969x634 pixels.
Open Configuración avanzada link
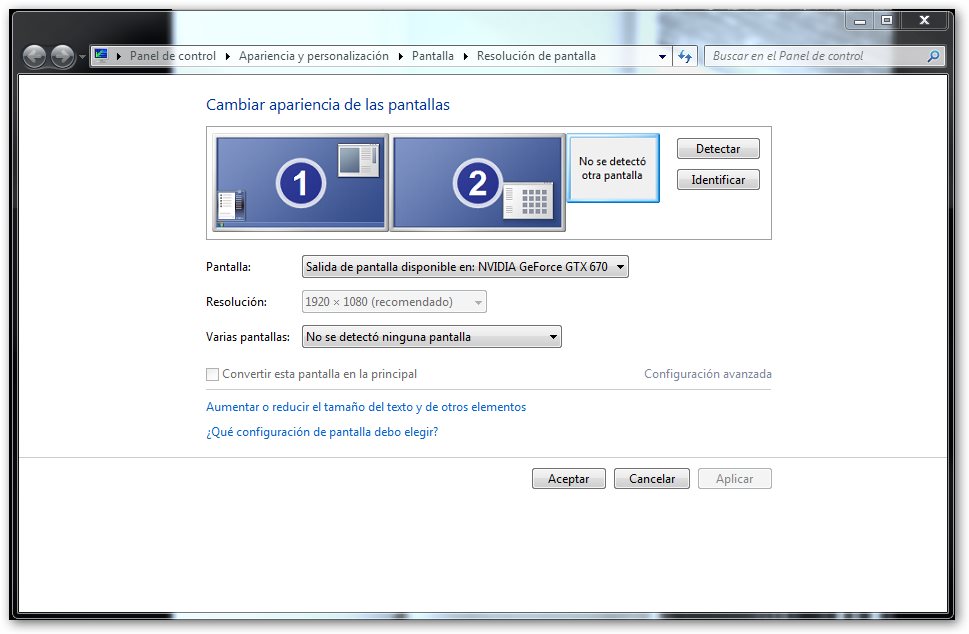click(x=708, y=374)
